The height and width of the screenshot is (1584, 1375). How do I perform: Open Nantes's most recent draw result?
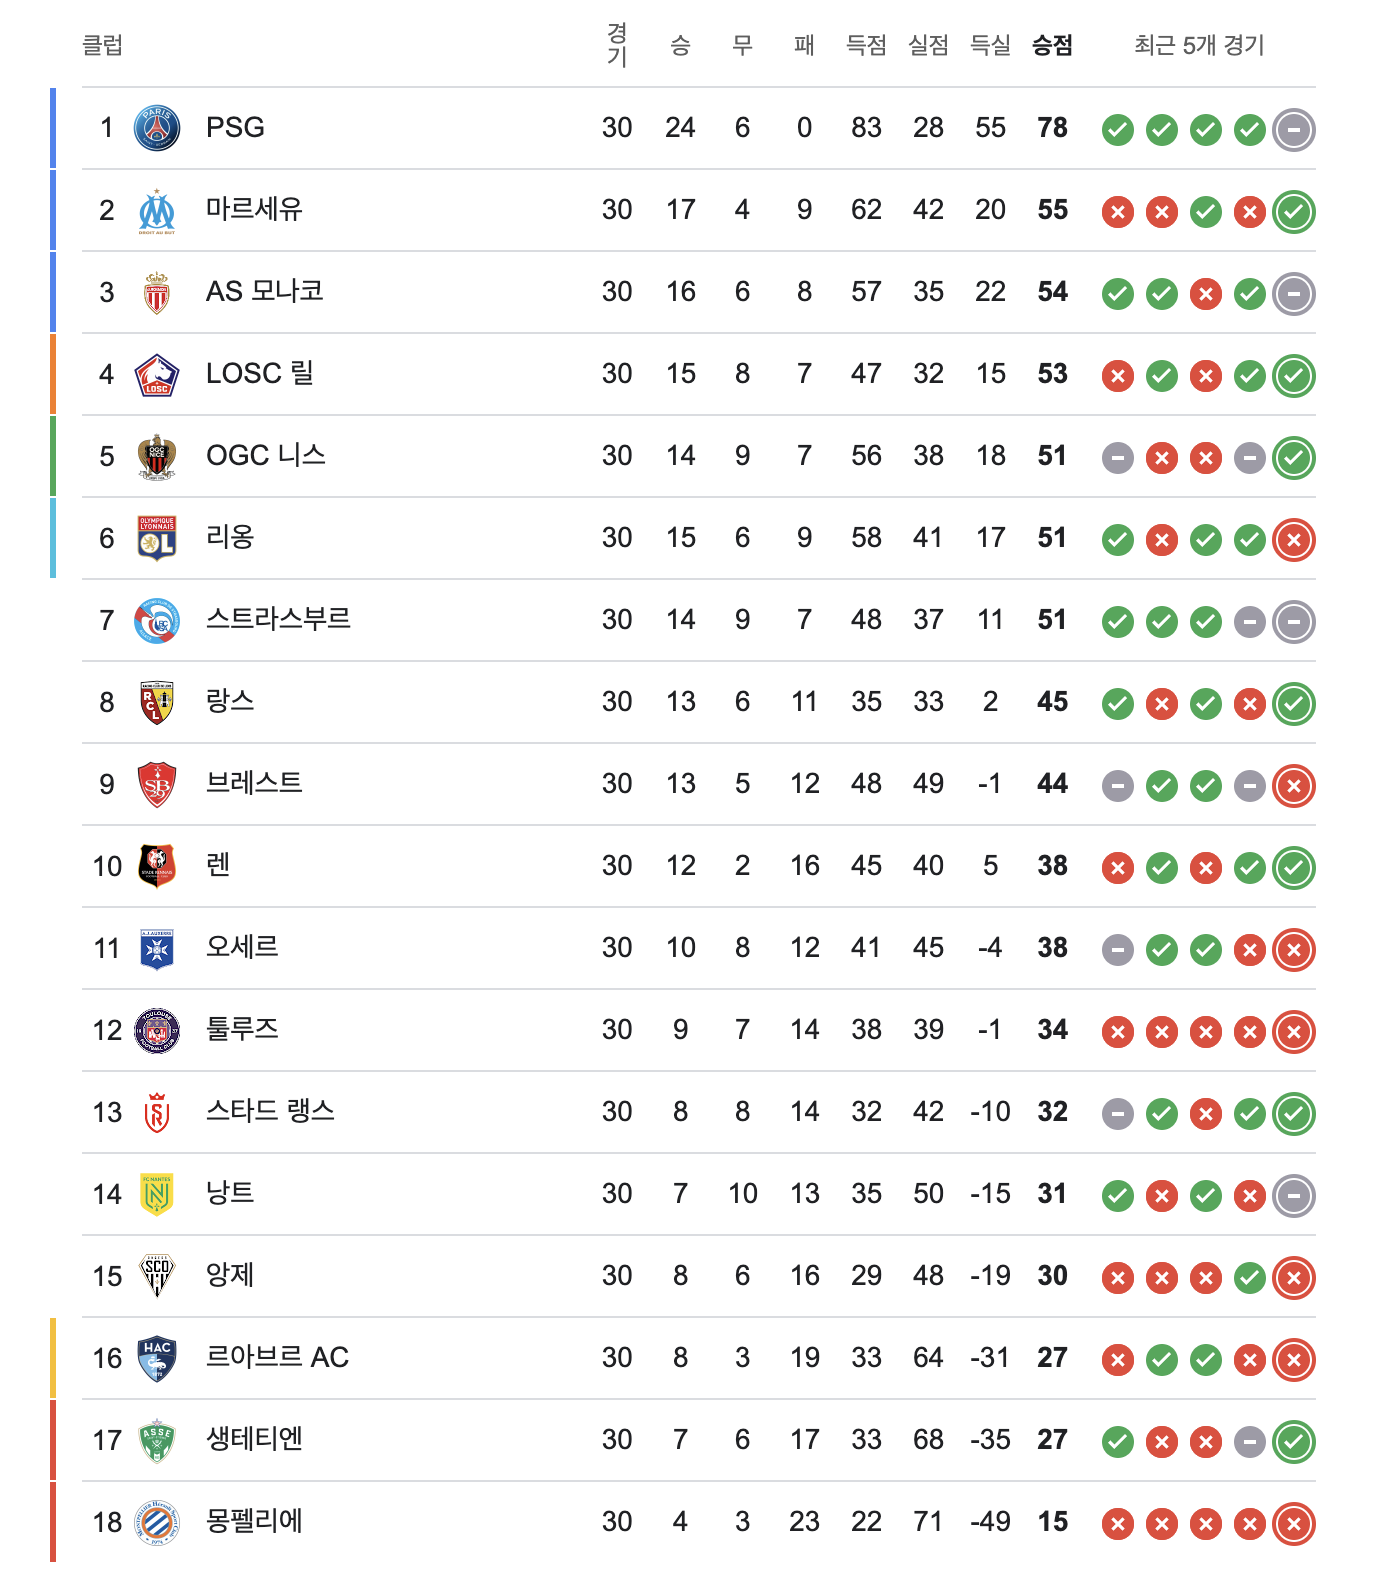(1294, 1195)
